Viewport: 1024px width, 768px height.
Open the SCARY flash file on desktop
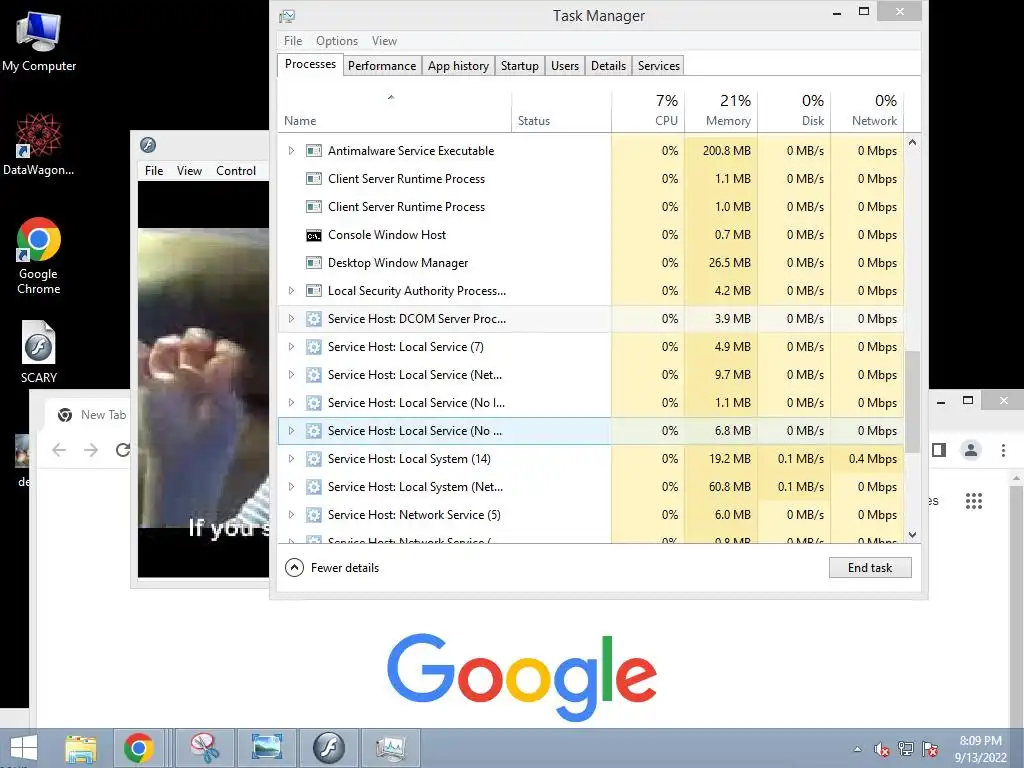[x=39, y=351]
